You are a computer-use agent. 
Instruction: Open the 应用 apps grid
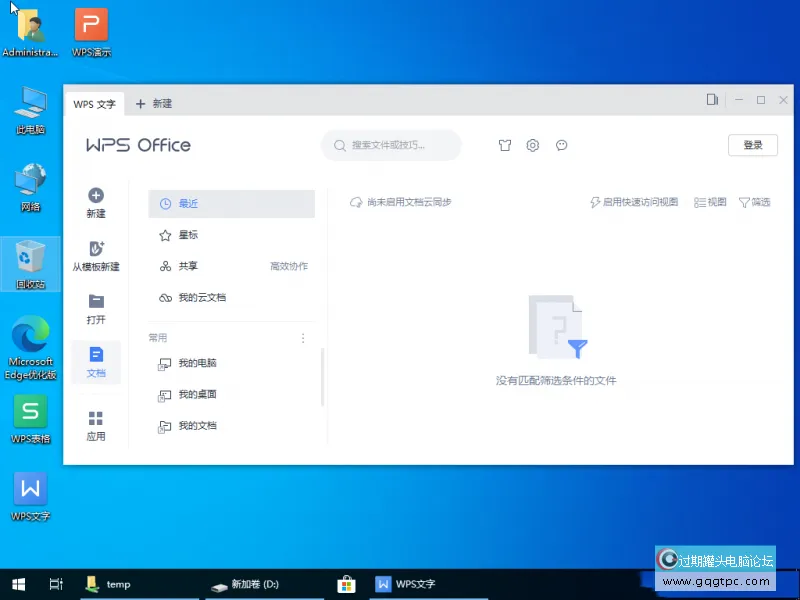(96, 418)
